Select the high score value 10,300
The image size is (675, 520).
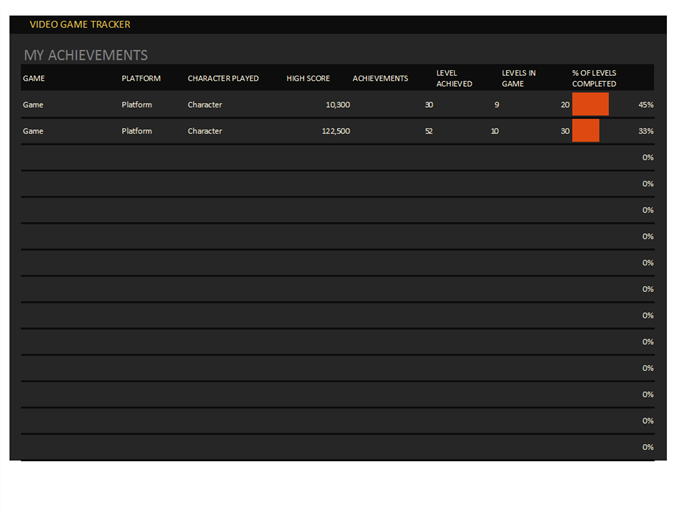(x=338, y=105)
